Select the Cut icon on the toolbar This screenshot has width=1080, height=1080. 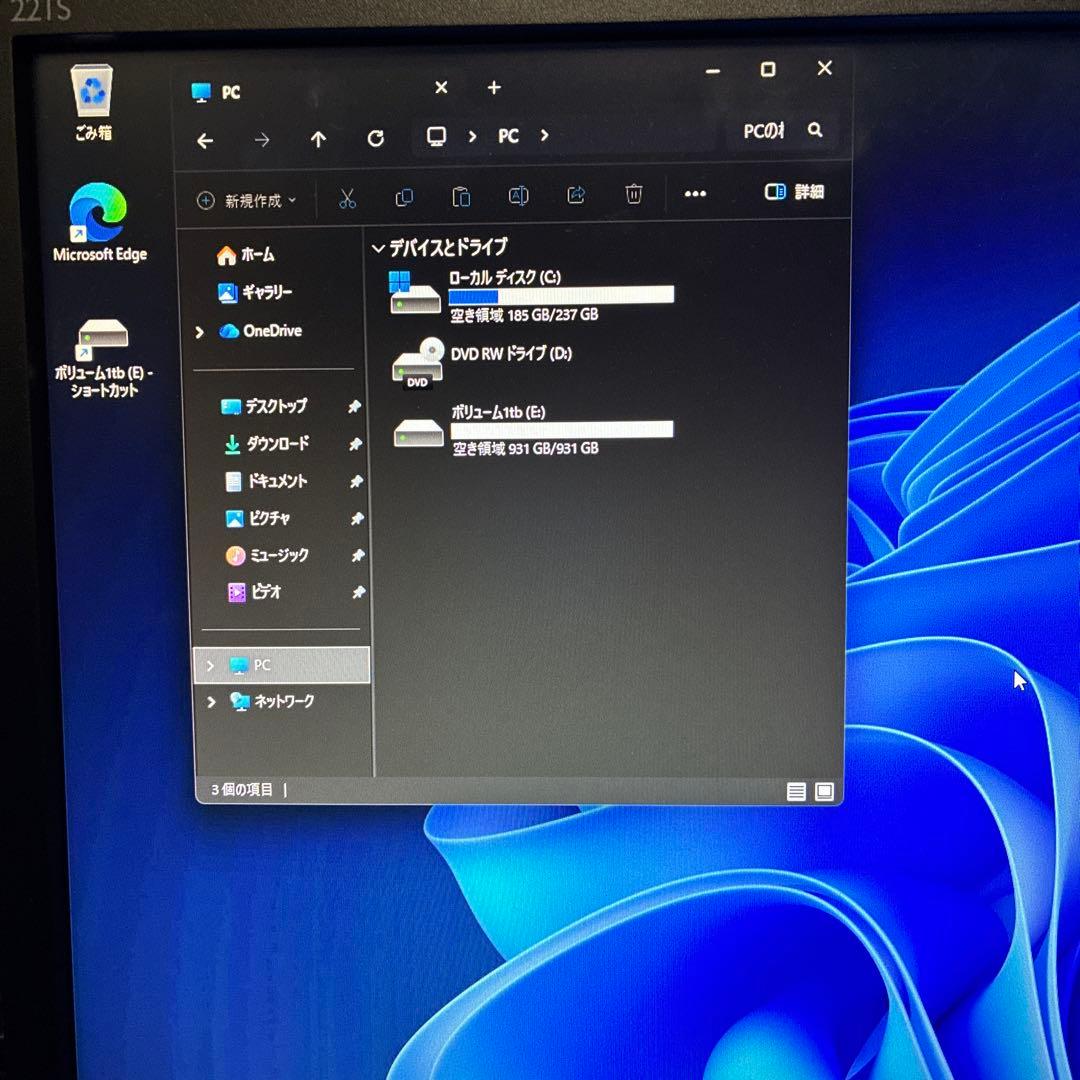point(347,196)
